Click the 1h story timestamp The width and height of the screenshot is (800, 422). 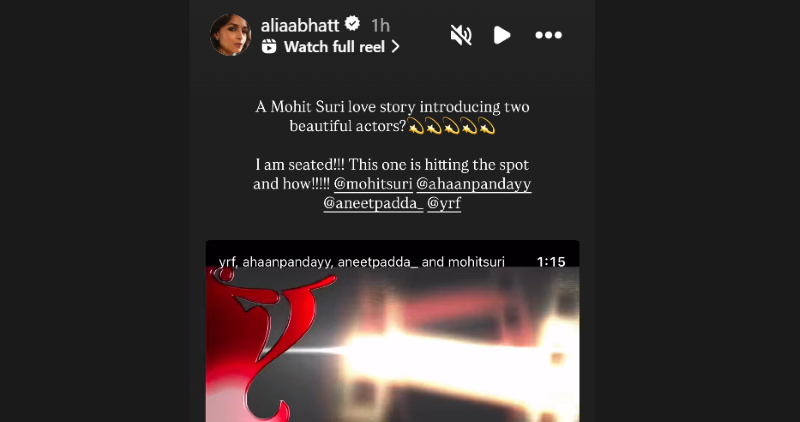380,25
